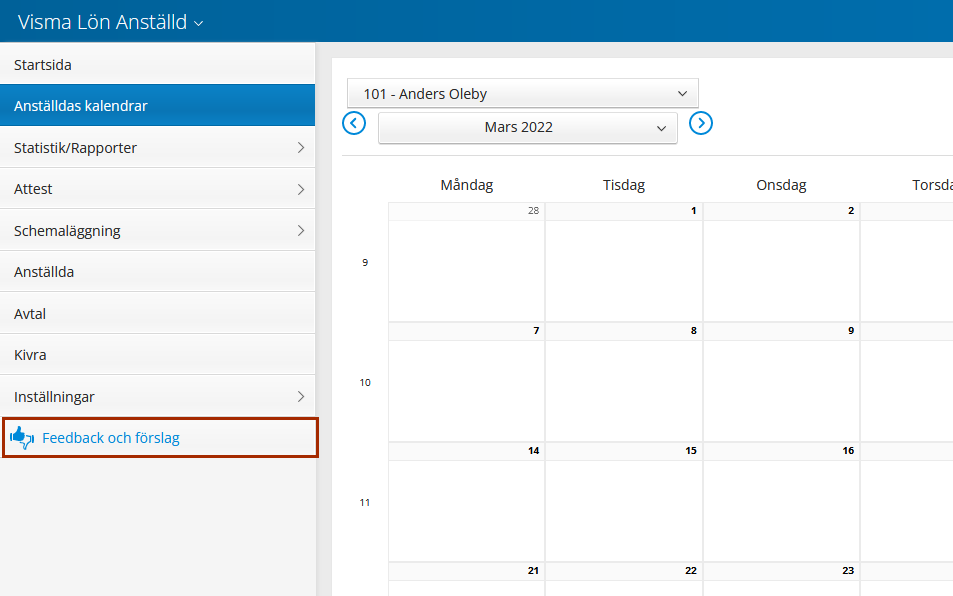The image size is (953, 596).
Task: Open the employee dropdown 101 - Anders Oleby
Action: pyautogui.click(x=523, y=94)
